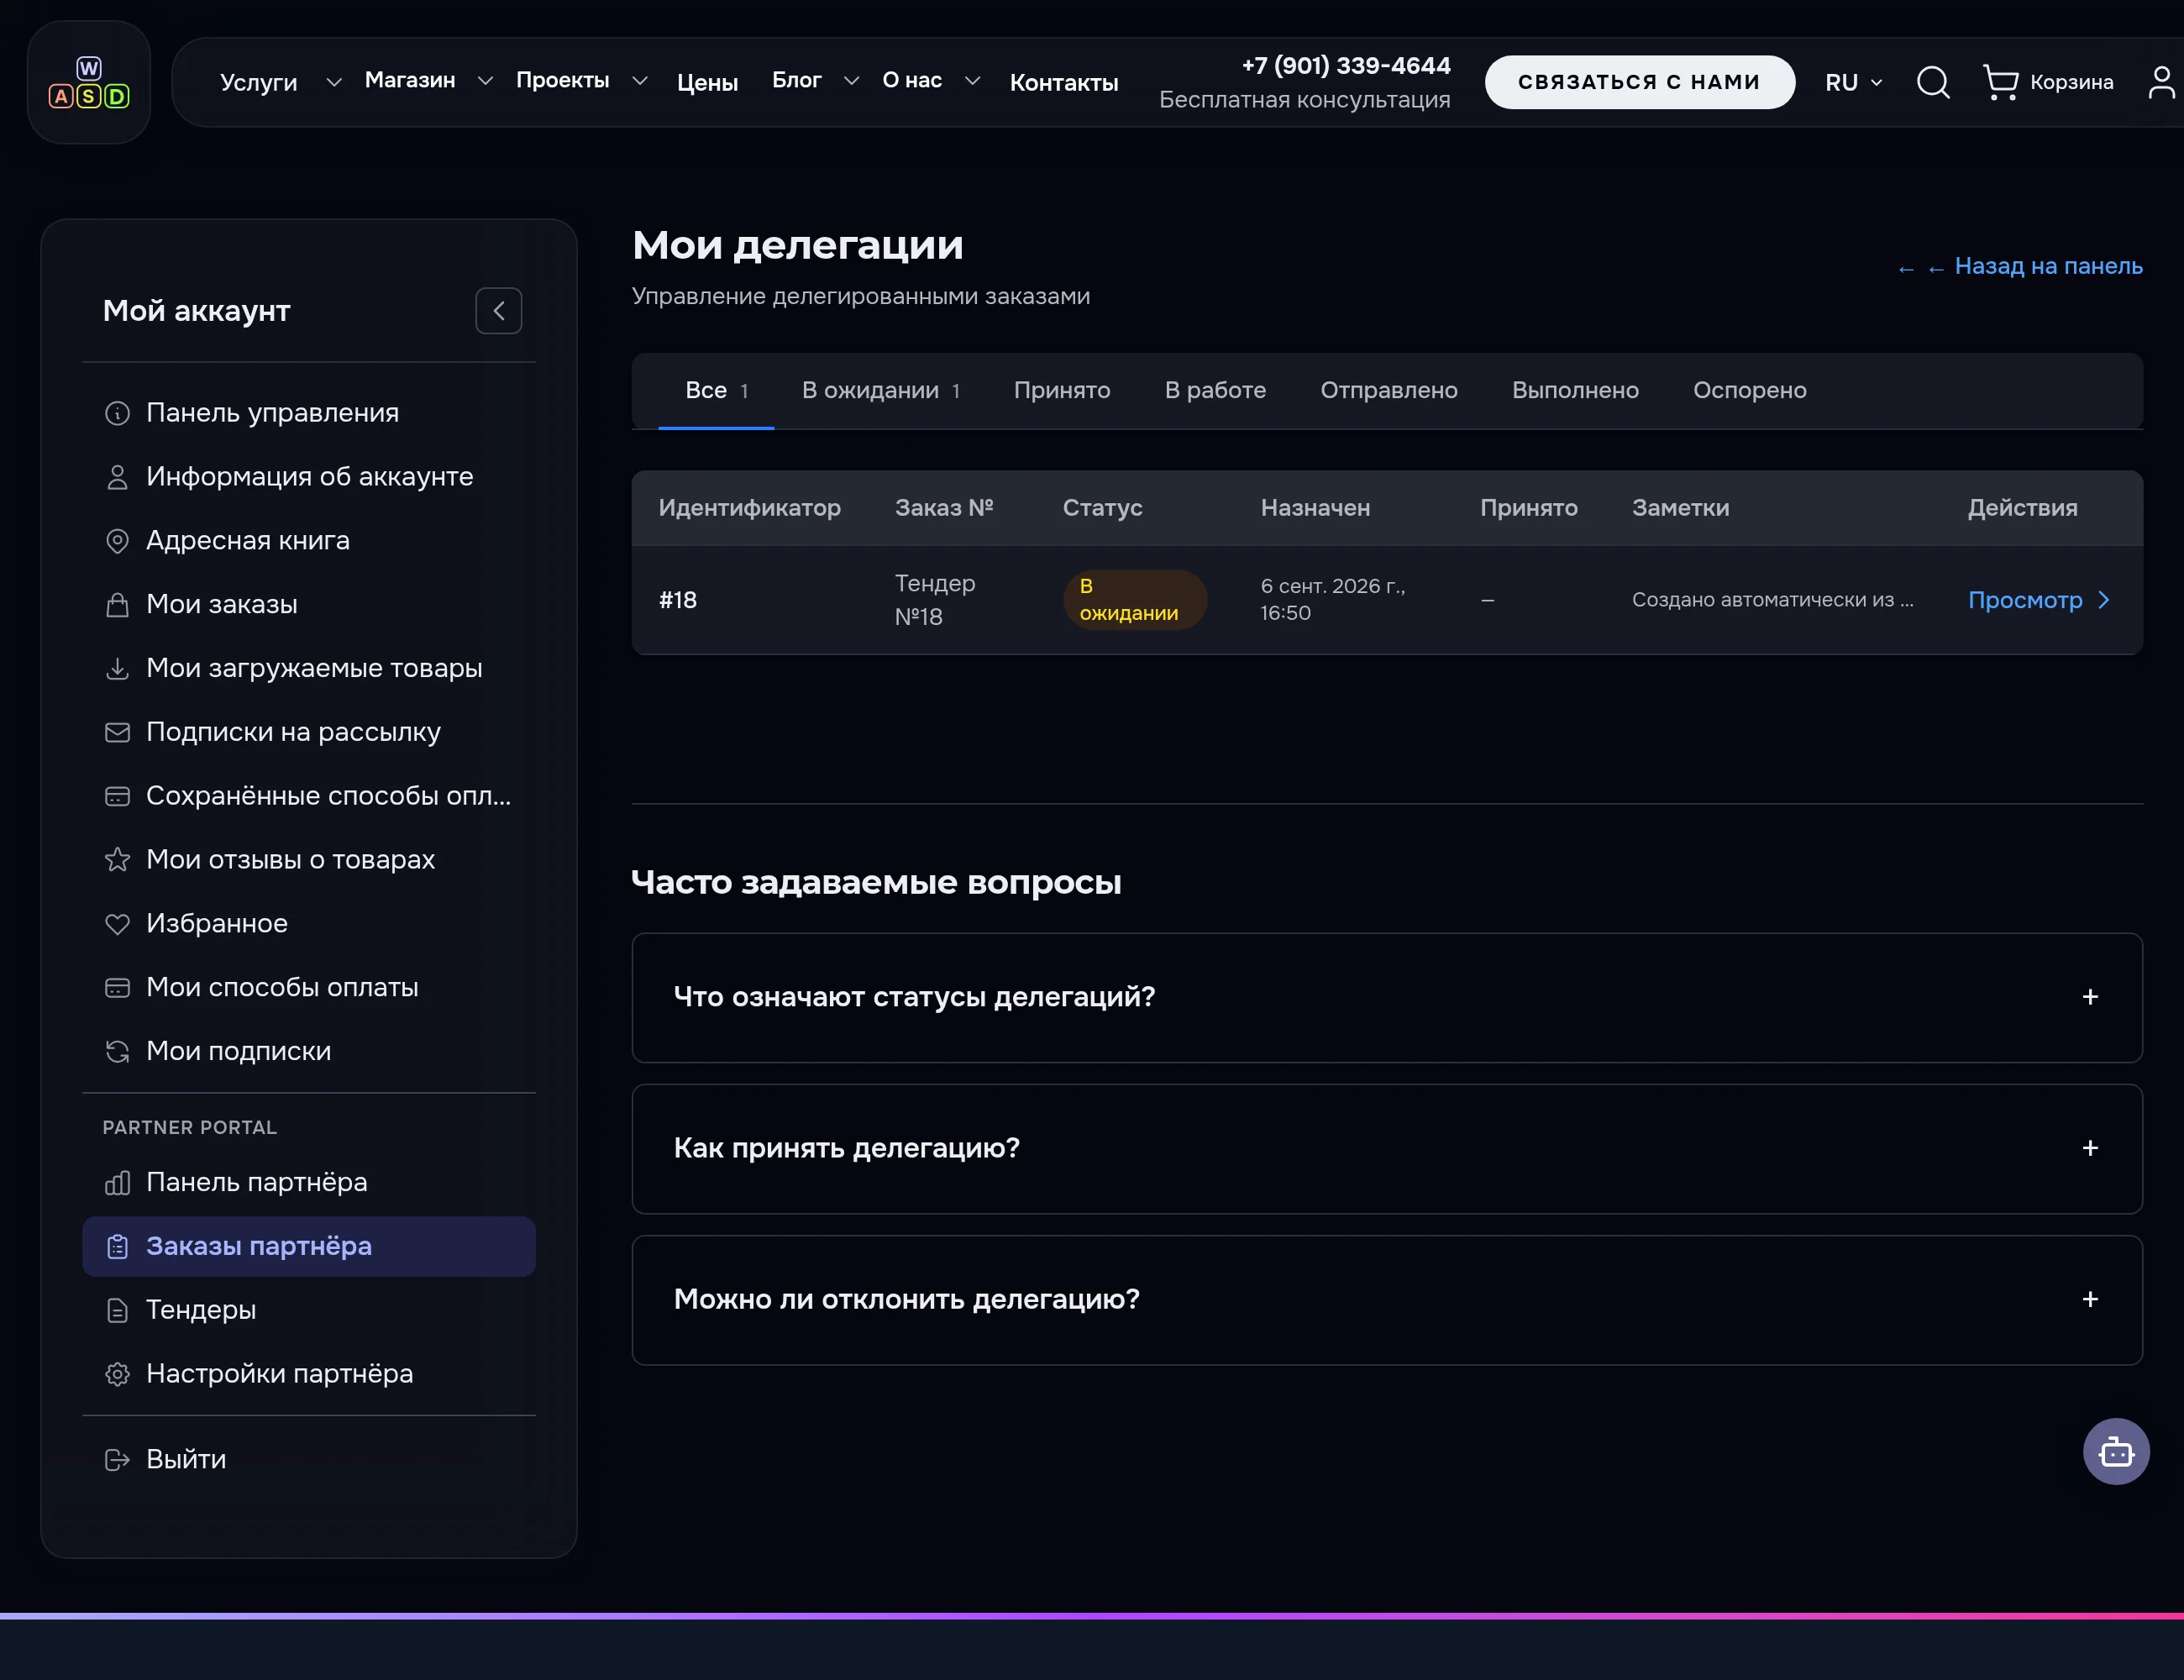Collapse the Мой аккаунт sidebar
The height and width of the screenshot is (1680, 2184).
point(498,311)
